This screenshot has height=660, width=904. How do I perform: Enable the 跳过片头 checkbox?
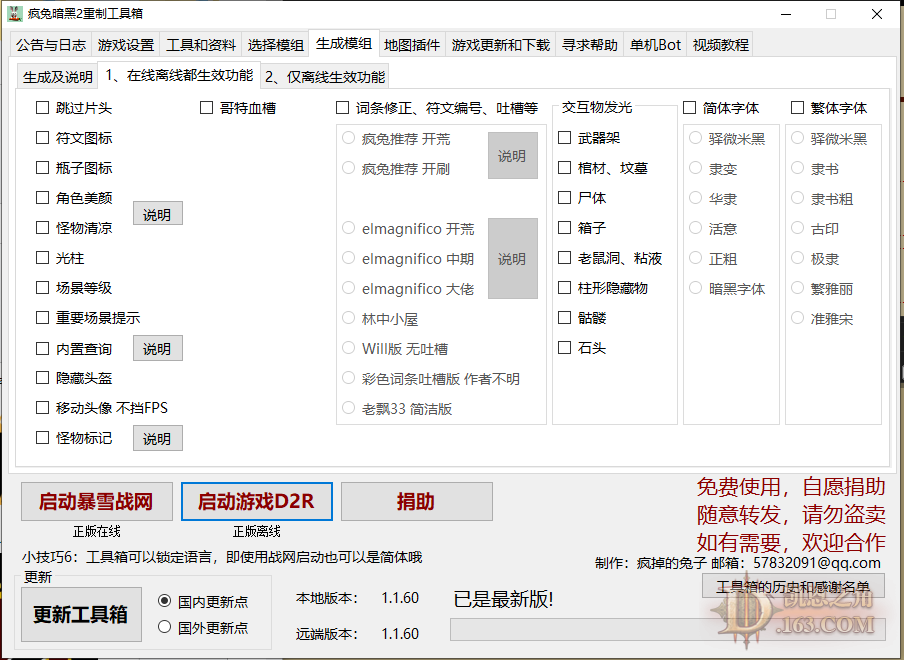[42, 108]
